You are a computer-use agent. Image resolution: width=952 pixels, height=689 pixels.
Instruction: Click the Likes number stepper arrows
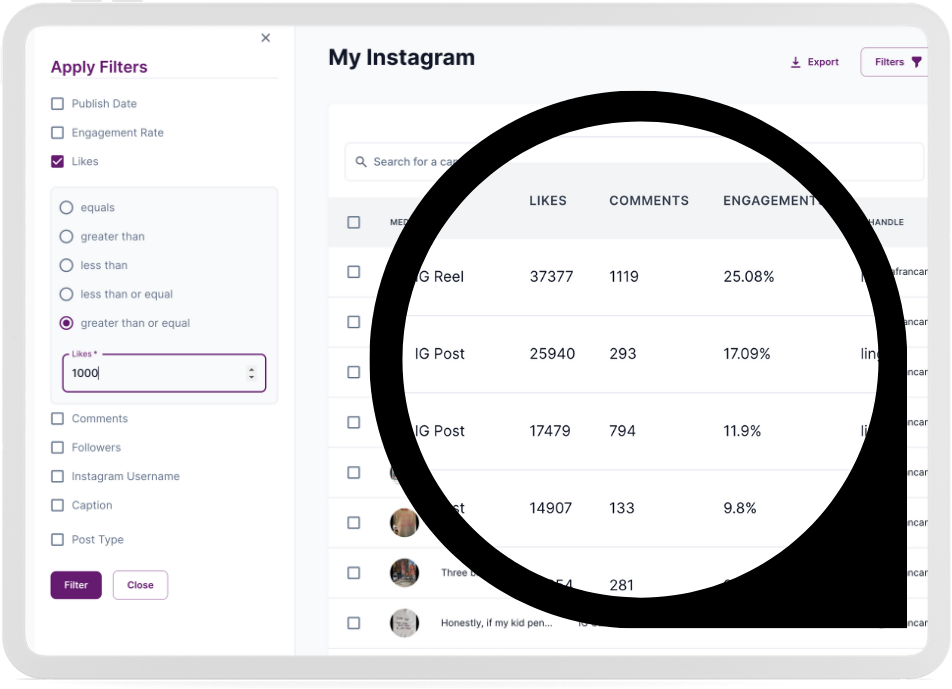click(x=251, y=373)
